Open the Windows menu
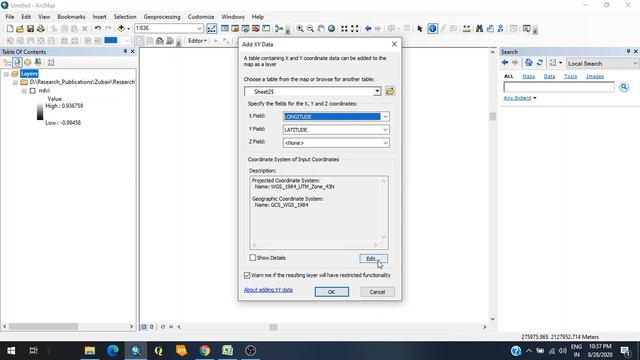The height and width of the screenshot is (360, 640). point(233,17)
